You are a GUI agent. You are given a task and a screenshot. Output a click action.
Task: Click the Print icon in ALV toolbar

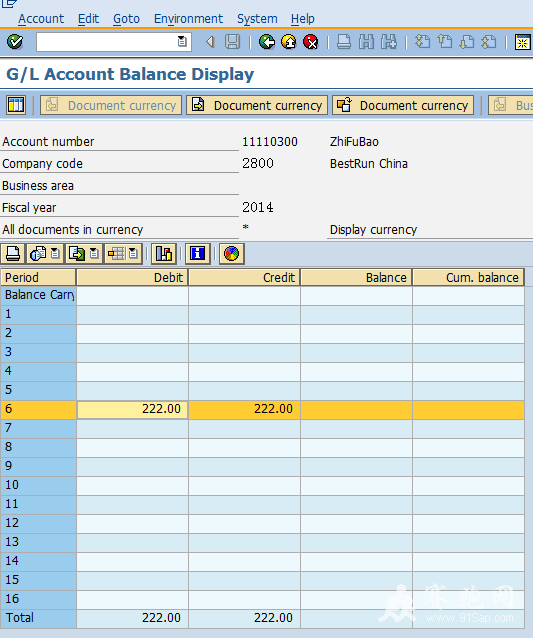pos(13,254)
